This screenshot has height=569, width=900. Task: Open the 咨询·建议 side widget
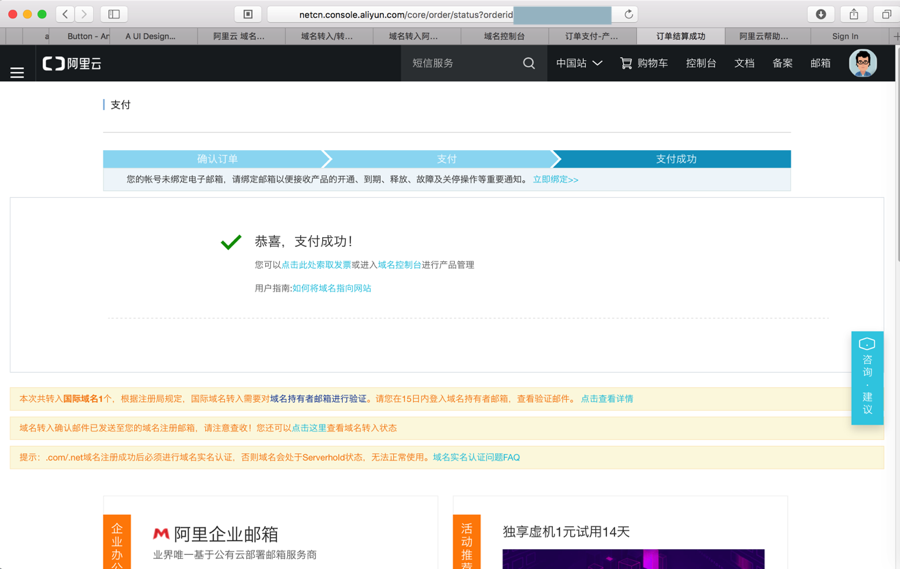[x=867, y=378]
